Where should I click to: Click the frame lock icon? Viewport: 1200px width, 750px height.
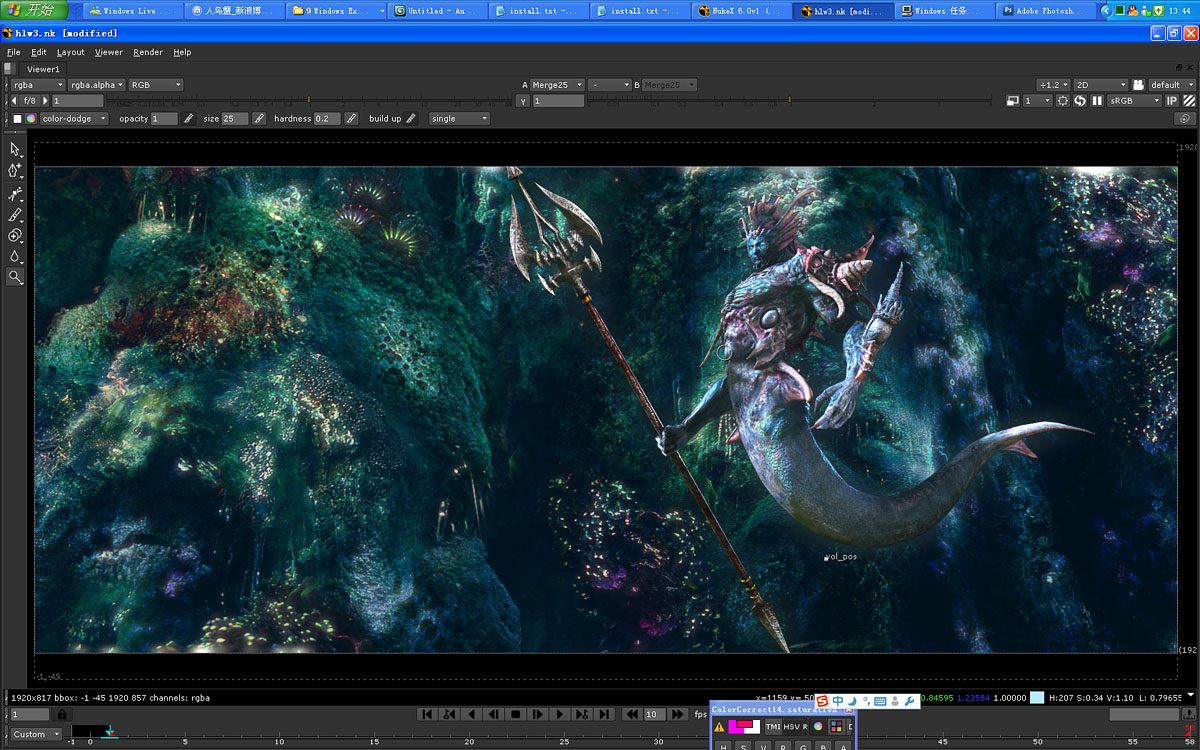(61, 714)
